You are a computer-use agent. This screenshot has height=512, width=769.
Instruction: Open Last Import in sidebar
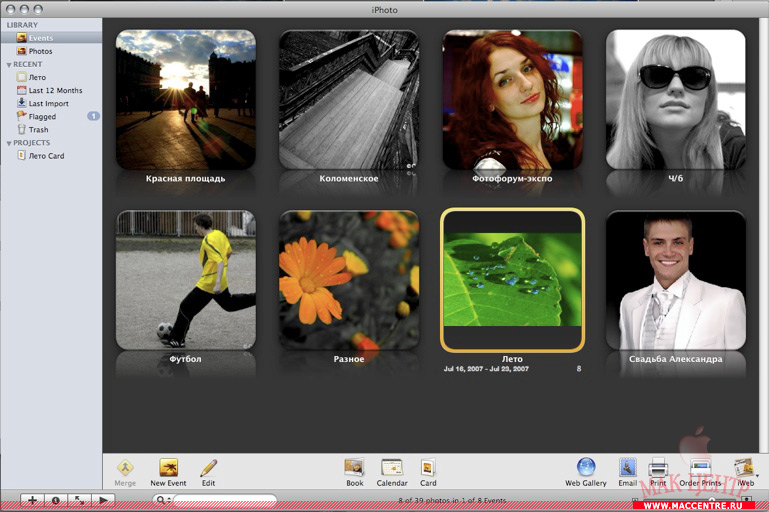[x=51, y=103]
